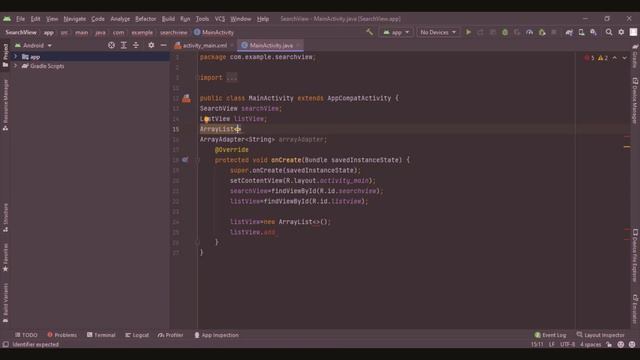Open the Navigate menu

[x=75, y=19]
